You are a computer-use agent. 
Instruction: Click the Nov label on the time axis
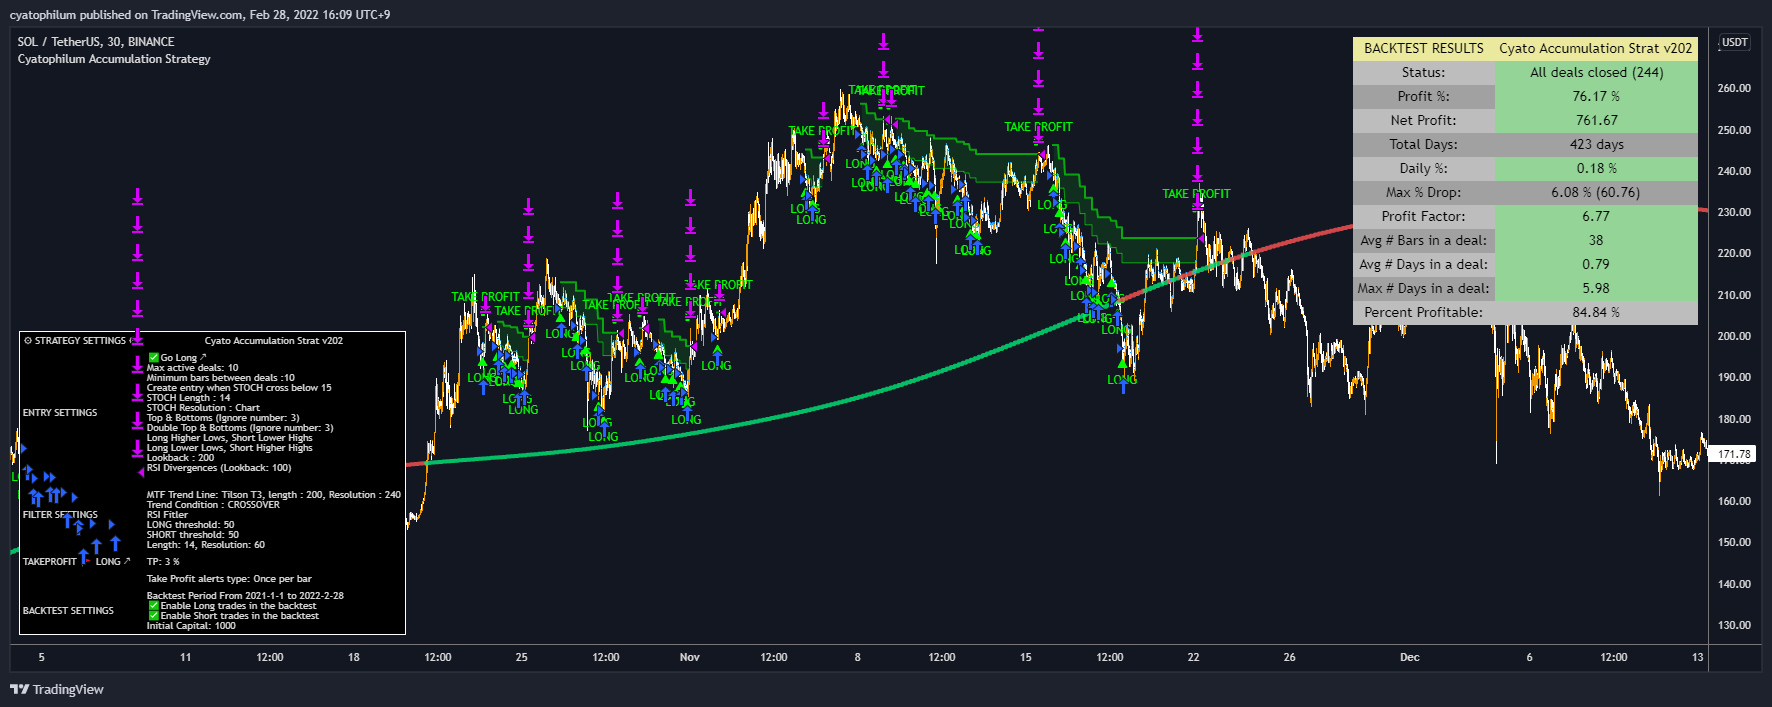[x=689, y=657]
